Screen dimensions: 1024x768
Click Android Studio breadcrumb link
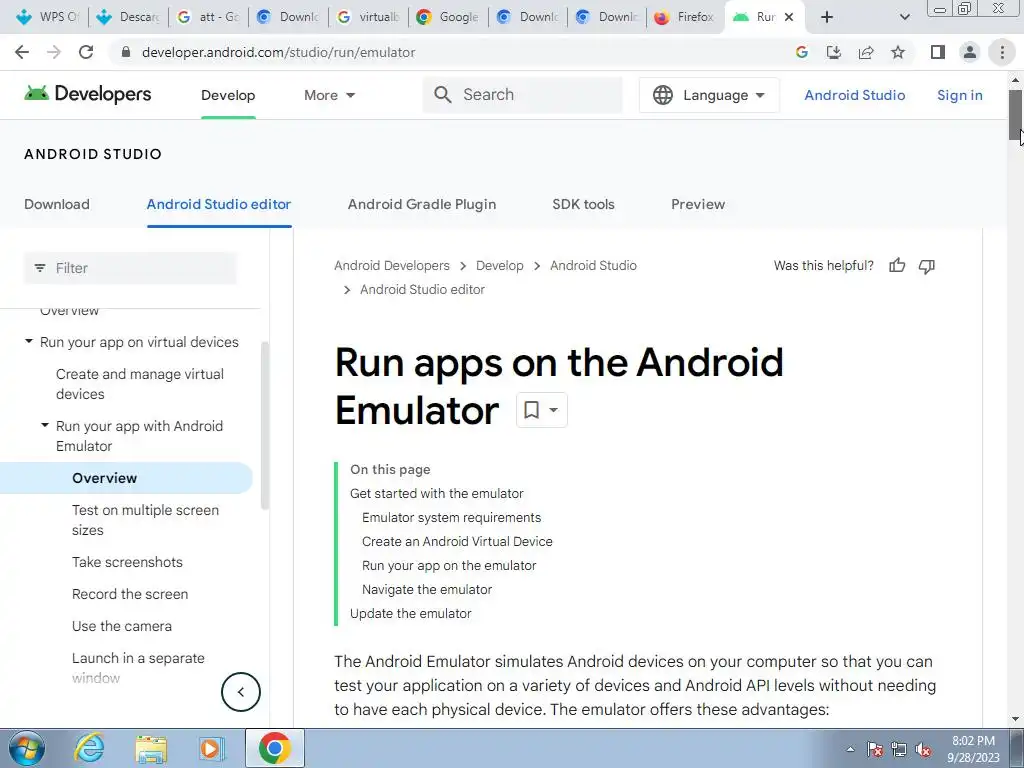click(593, 266)
